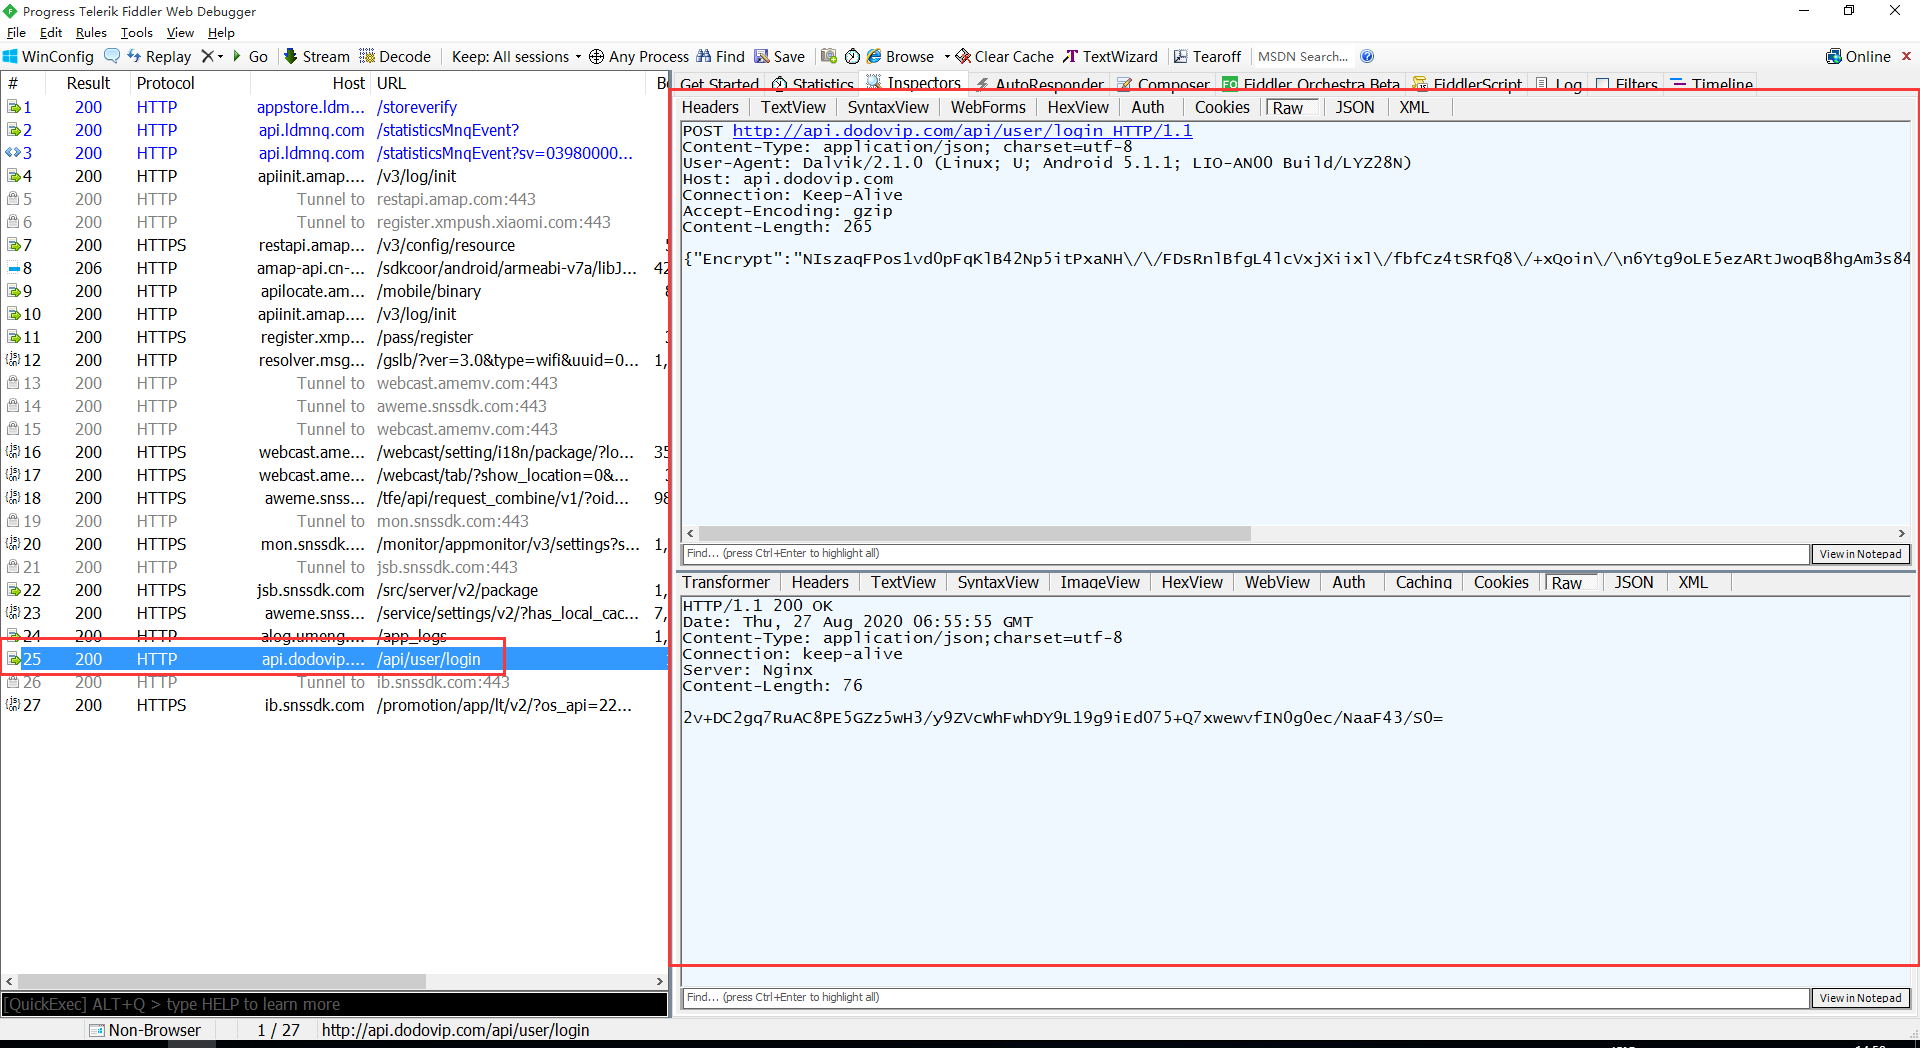Click the Remove sessions X icon
This screenshot has width=1920, height=1048.
pyautogui.click(x=207, y=56)
